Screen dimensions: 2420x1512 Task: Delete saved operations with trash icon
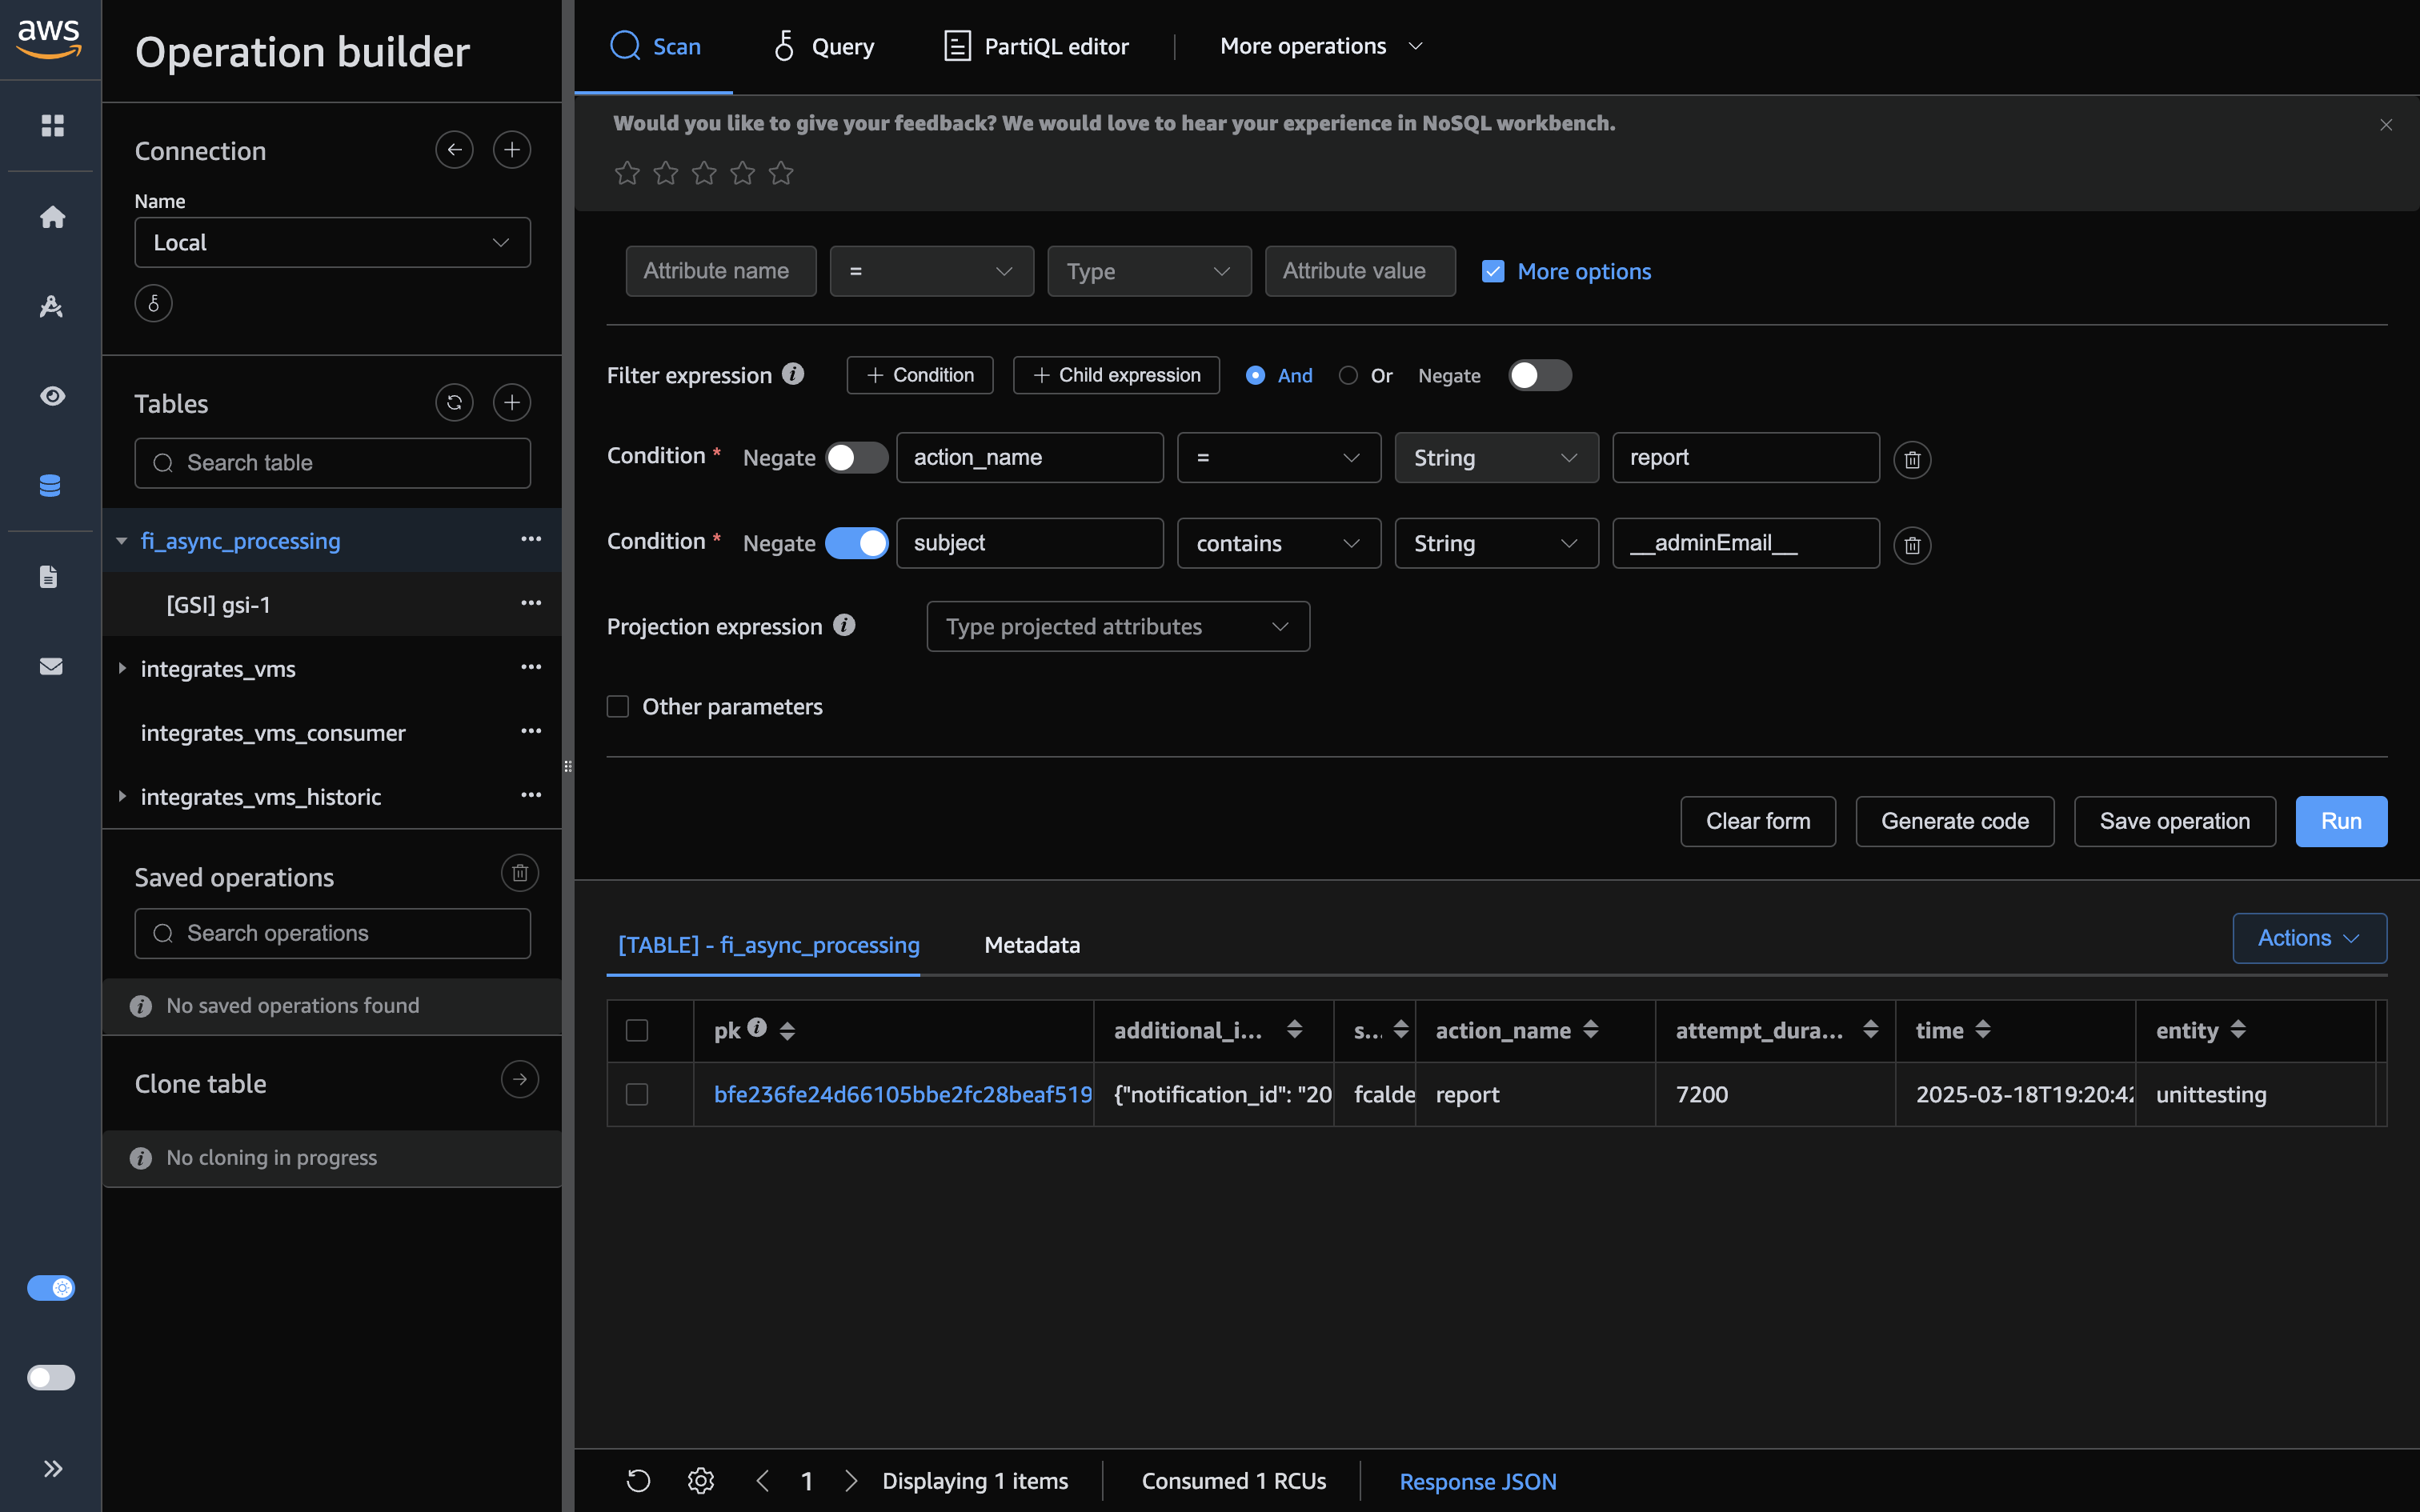(x=520, y=873)
